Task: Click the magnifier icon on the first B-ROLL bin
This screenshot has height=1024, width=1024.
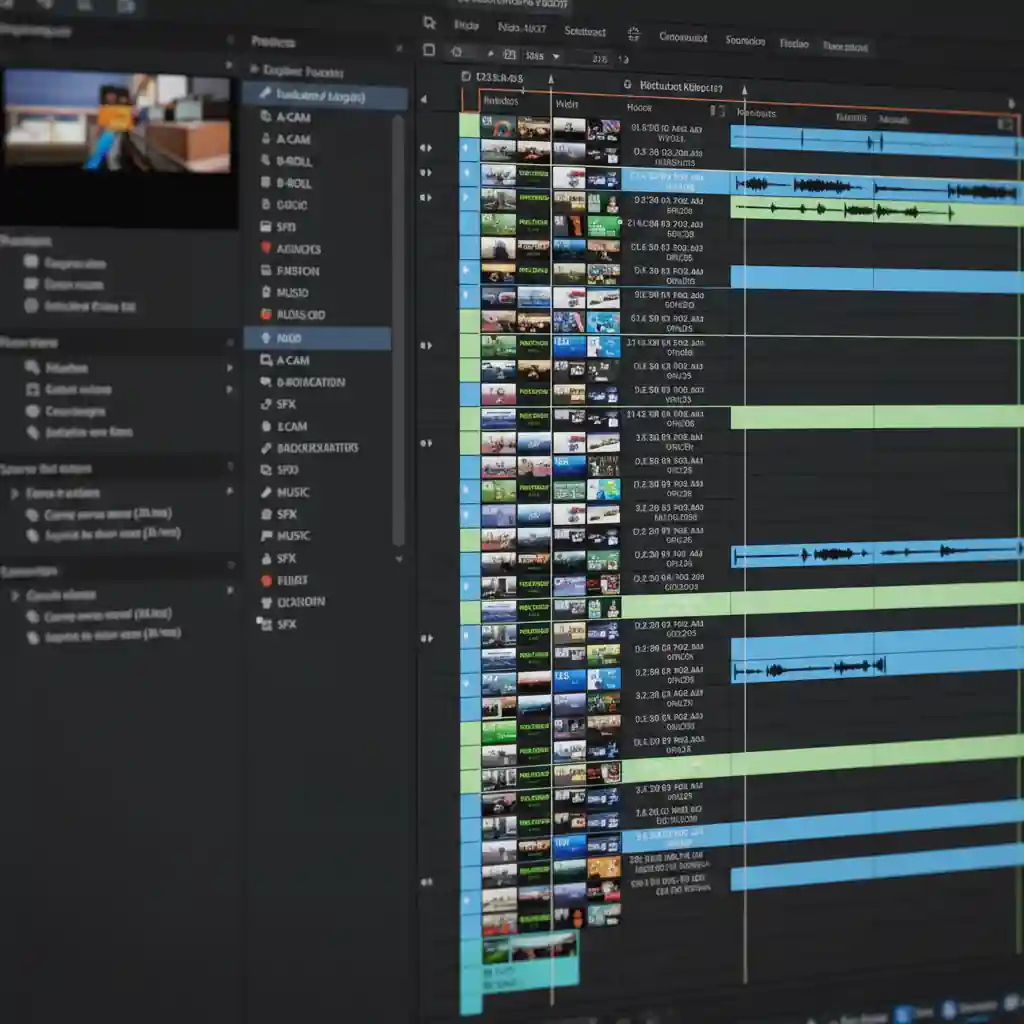Action: click(266, 160)
